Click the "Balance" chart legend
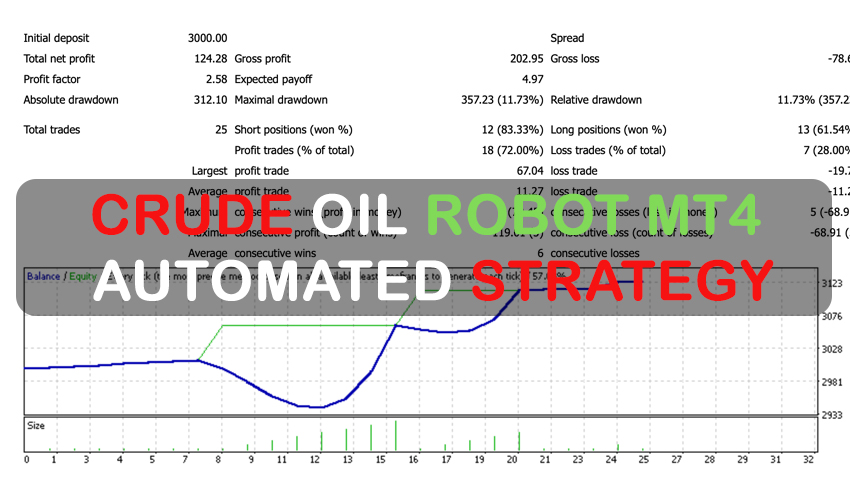This screenshot has width=850, height=500. pos(43,277)
